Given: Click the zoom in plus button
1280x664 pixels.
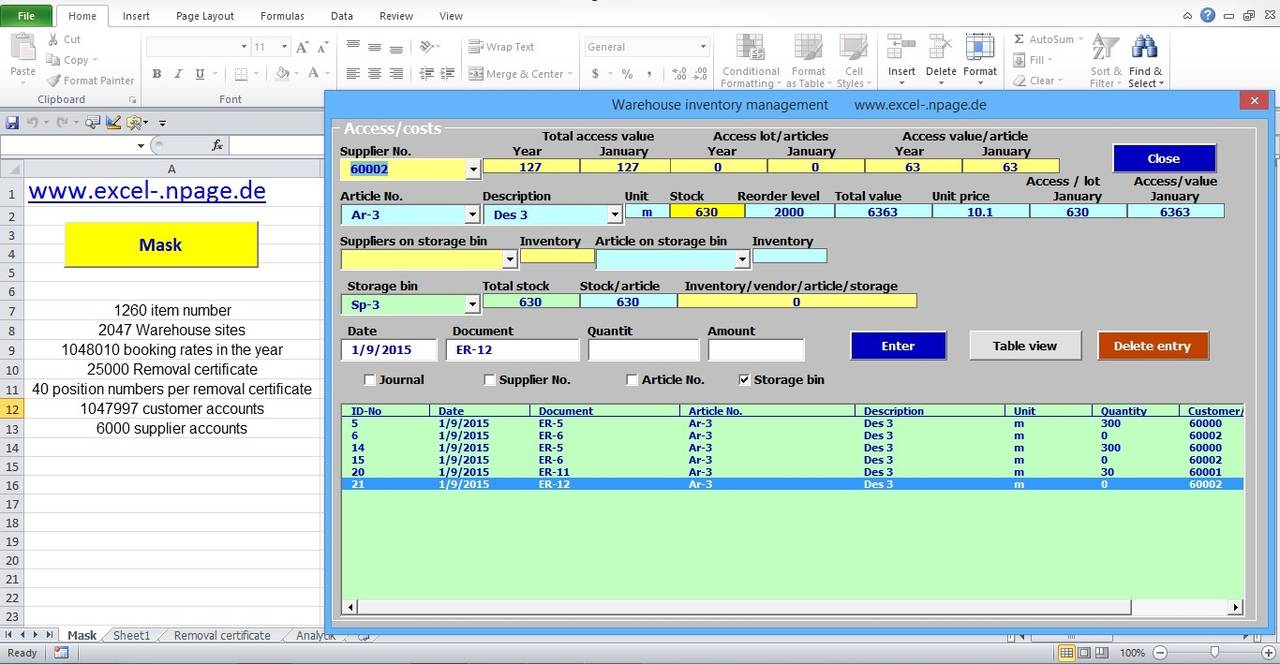Looking at the screenshot, I should pyautogui.click(x=1268, y=653).
